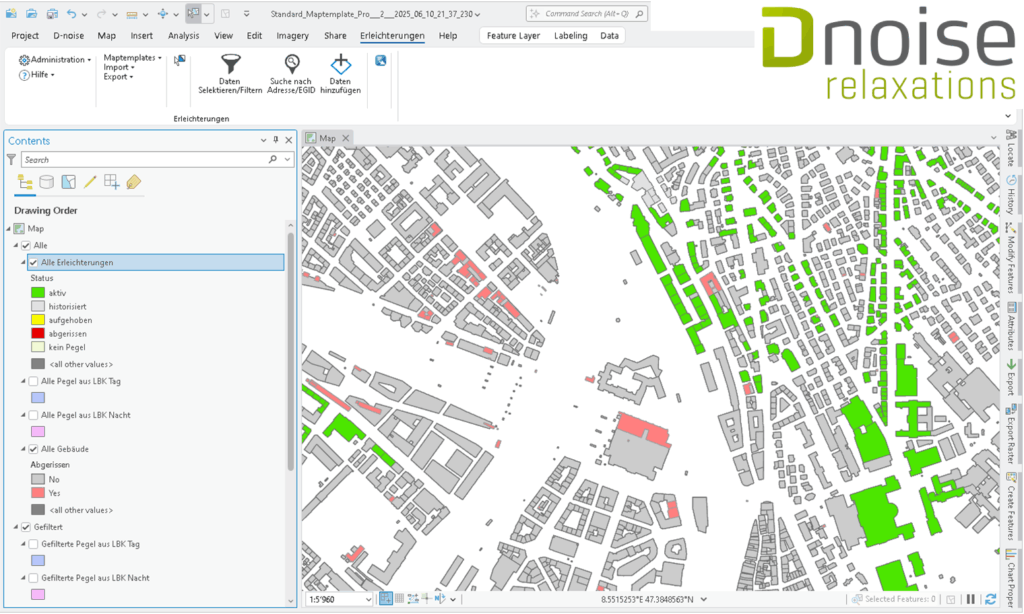The height and width of the screenshot is (614, 1024).
Task: Open the Suche nach Adresse/EGID tool
Action: tap(292, 65)
